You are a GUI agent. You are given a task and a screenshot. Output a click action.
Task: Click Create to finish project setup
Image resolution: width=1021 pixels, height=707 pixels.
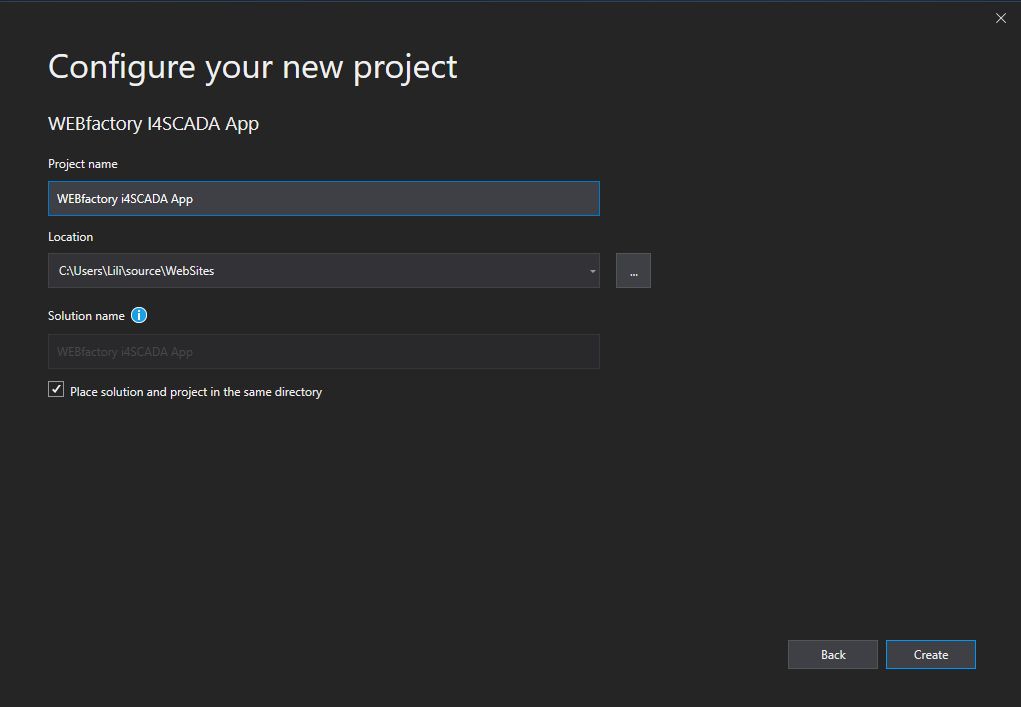[x=930, y=654]
